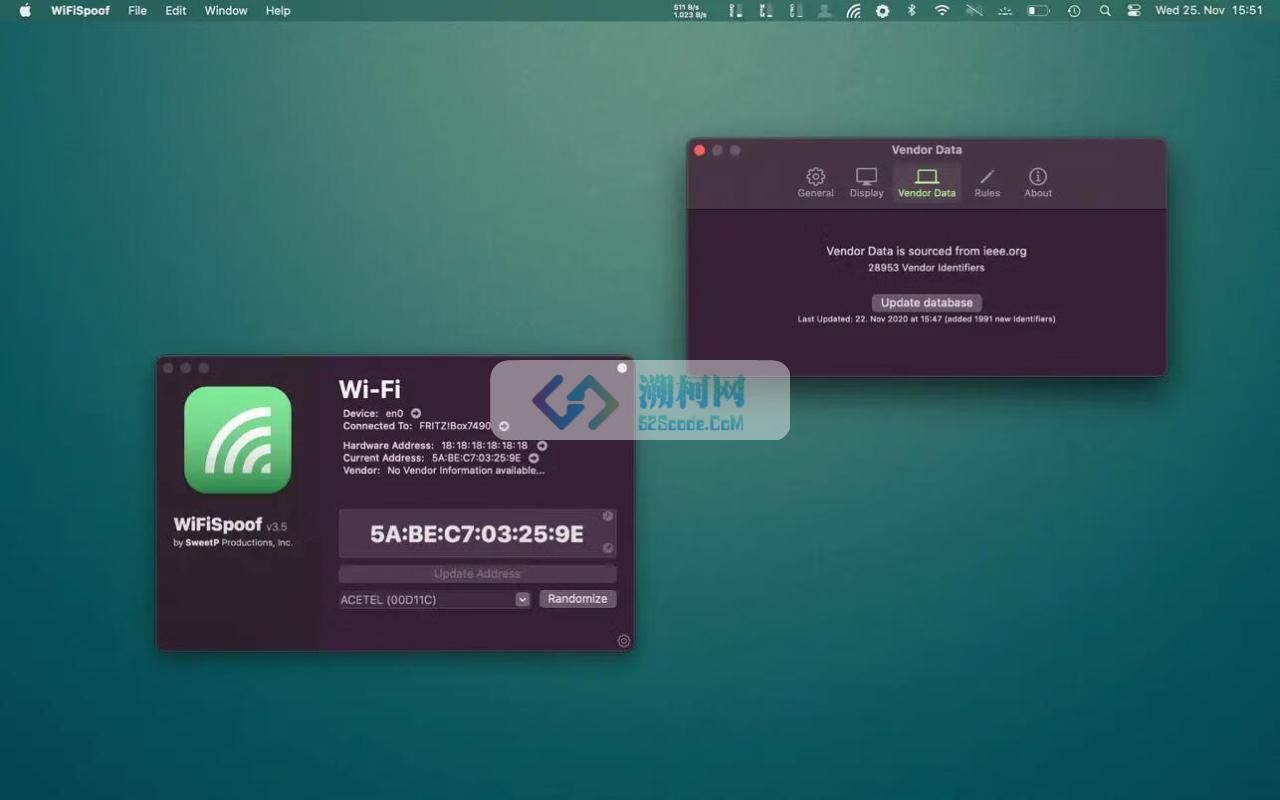
Task: Open the File menu
Action: (x=138, y=11)
